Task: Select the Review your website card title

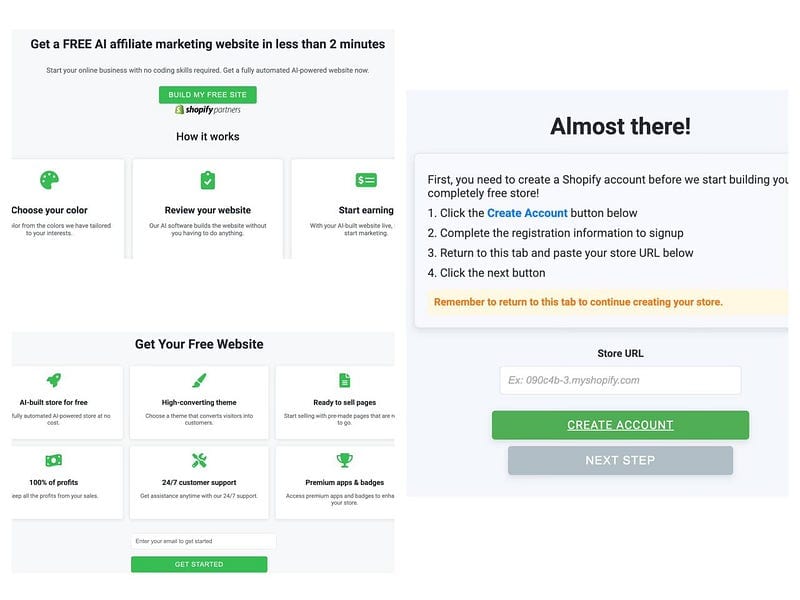Action: [x=207, y=210]
